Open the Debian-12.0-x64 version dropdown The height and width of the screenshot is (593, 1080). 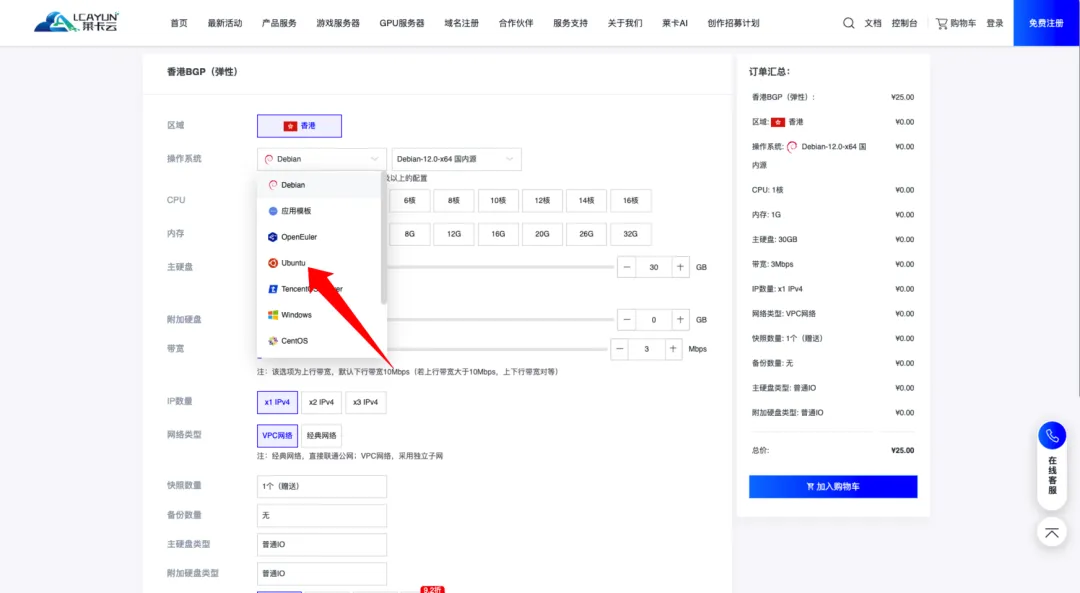(x=456, y=159)
